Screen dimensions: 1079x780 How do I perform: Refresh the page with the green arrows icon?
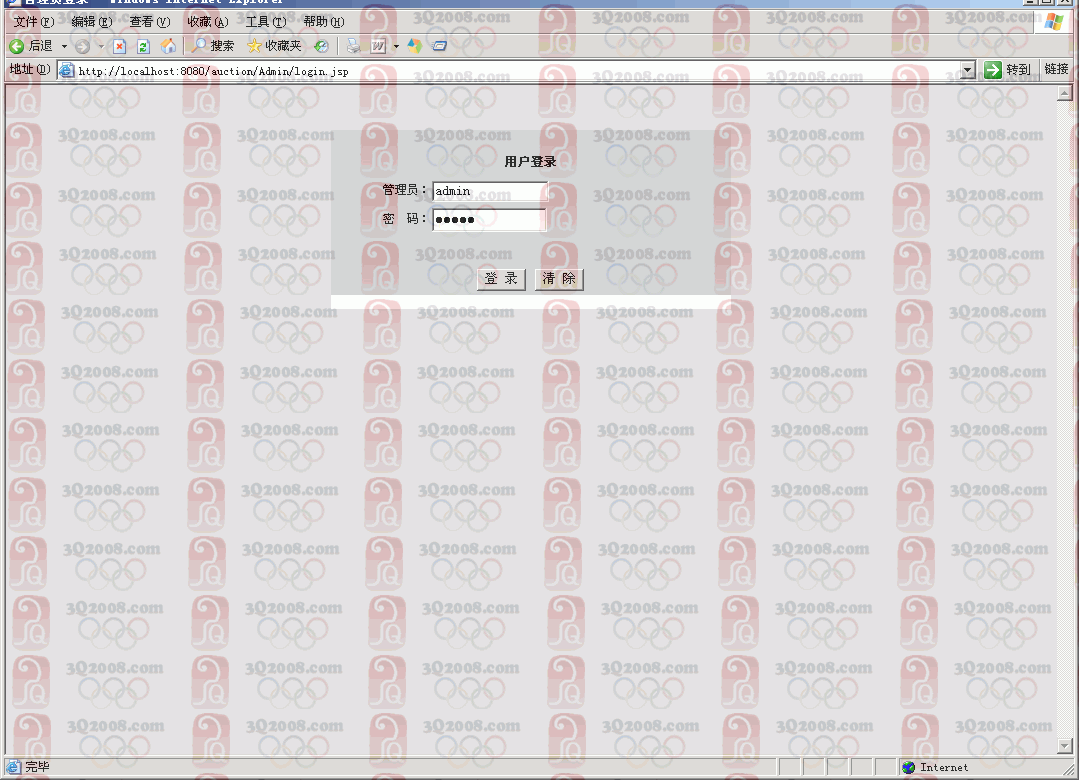pyautogui.click(x=143, y=46)
